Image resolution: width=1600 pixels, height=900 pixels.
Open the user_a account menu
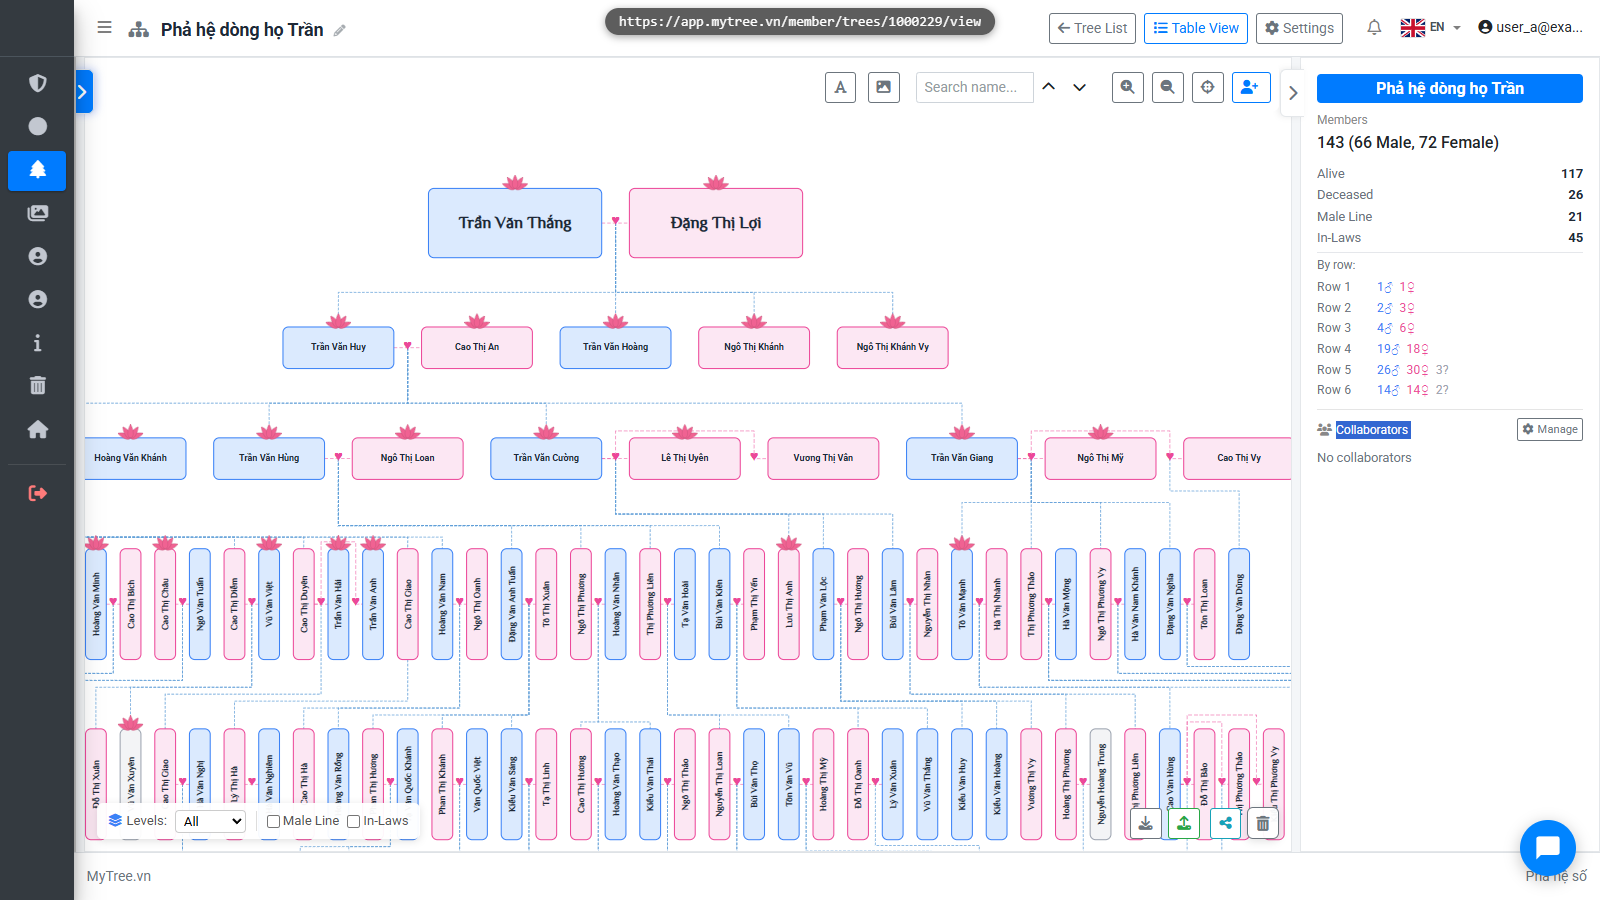(1530, 28)
